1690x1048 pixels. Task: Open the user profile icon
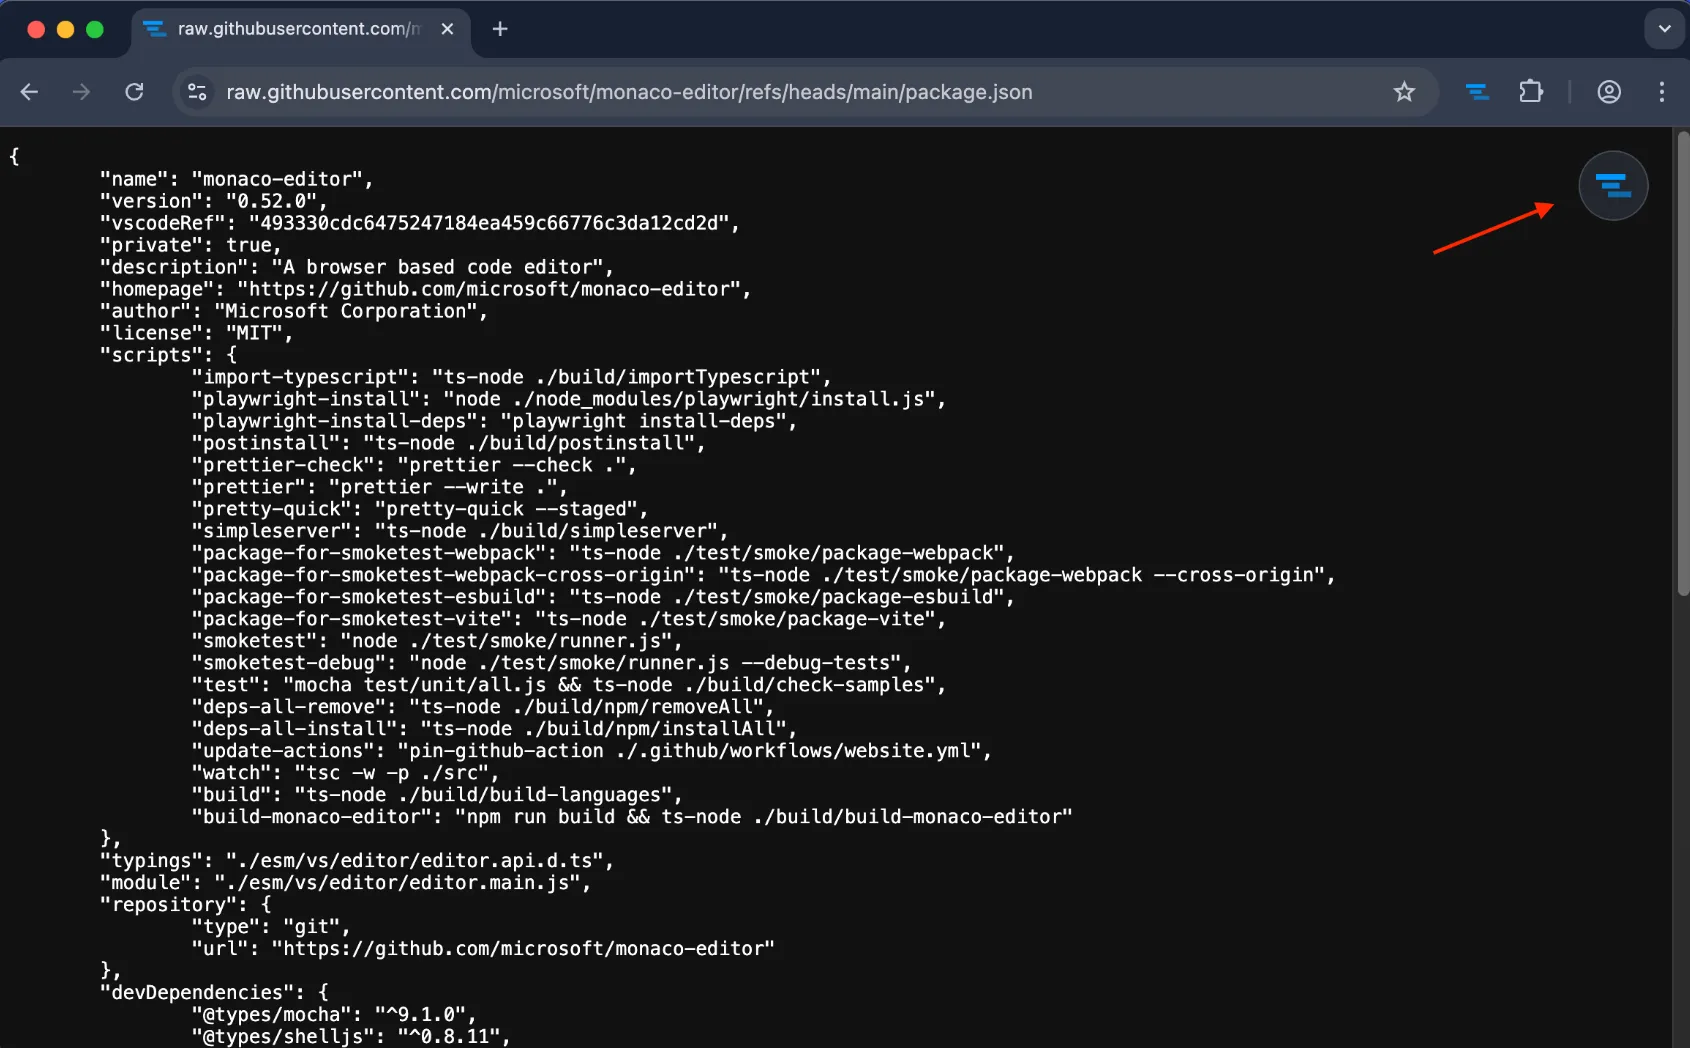[x=1609, y=92]
